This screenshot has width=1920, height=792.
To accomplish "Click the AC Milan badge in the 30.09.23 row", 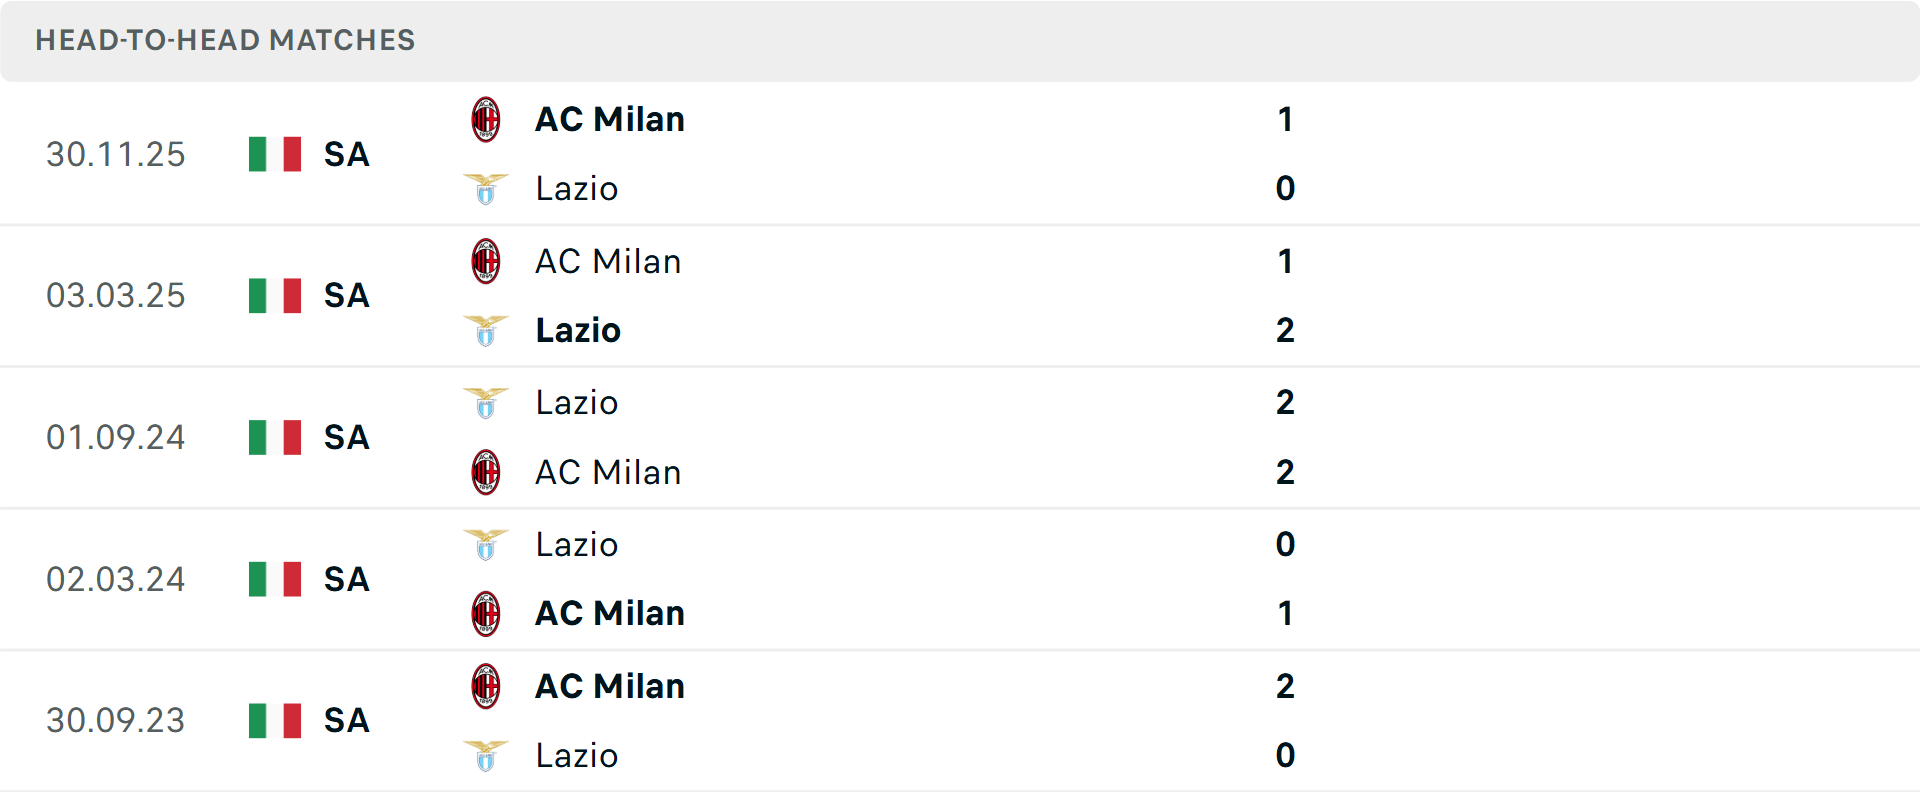I will click(487, 686).
